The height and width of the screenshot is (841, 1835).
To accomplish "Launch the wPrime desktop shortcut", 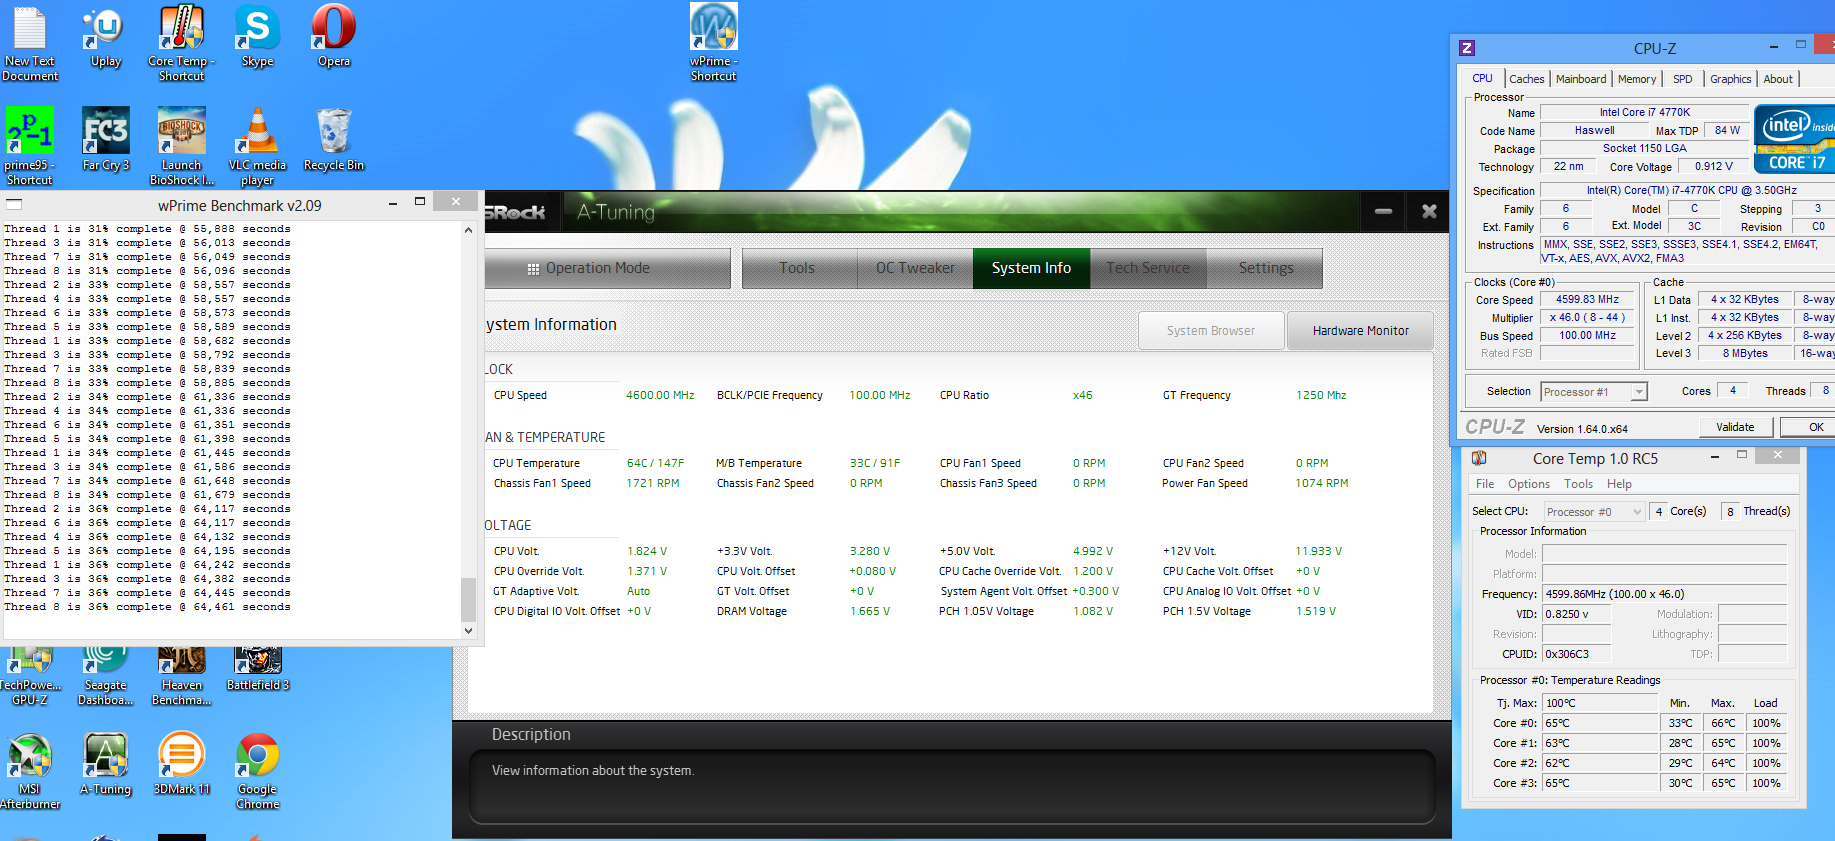I will [x=713, y=43].
